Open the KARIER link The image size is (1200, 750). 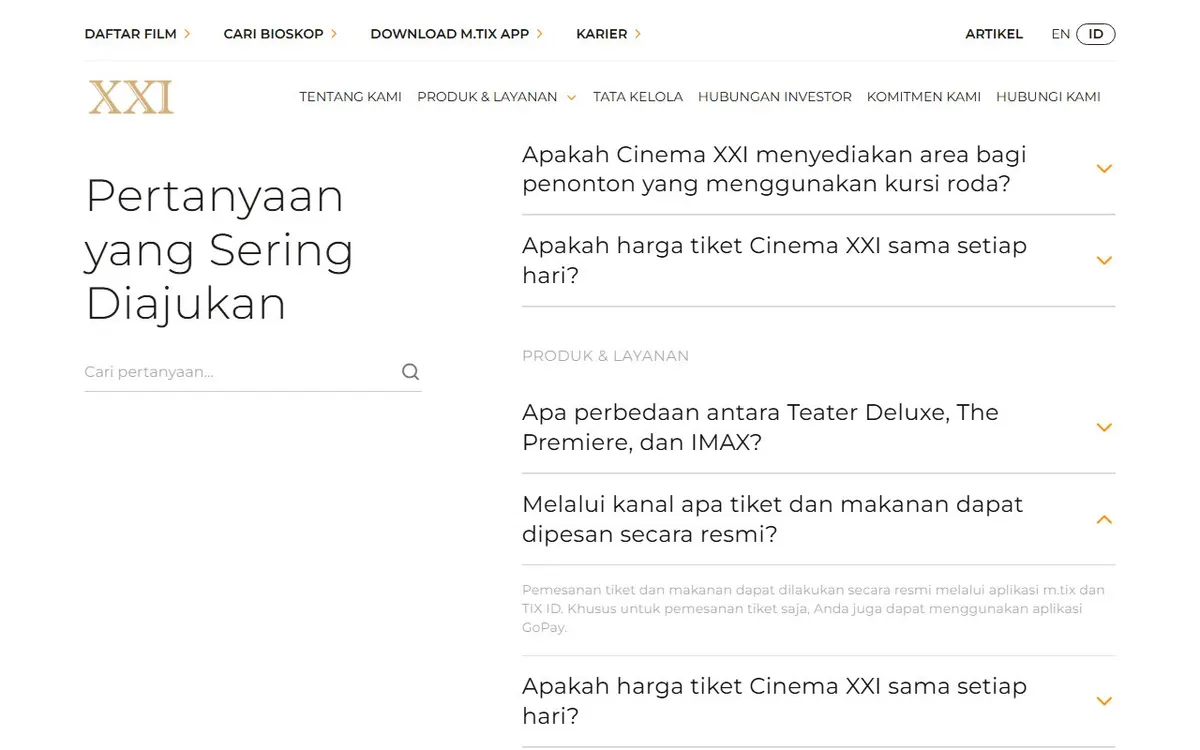(601, 34)
